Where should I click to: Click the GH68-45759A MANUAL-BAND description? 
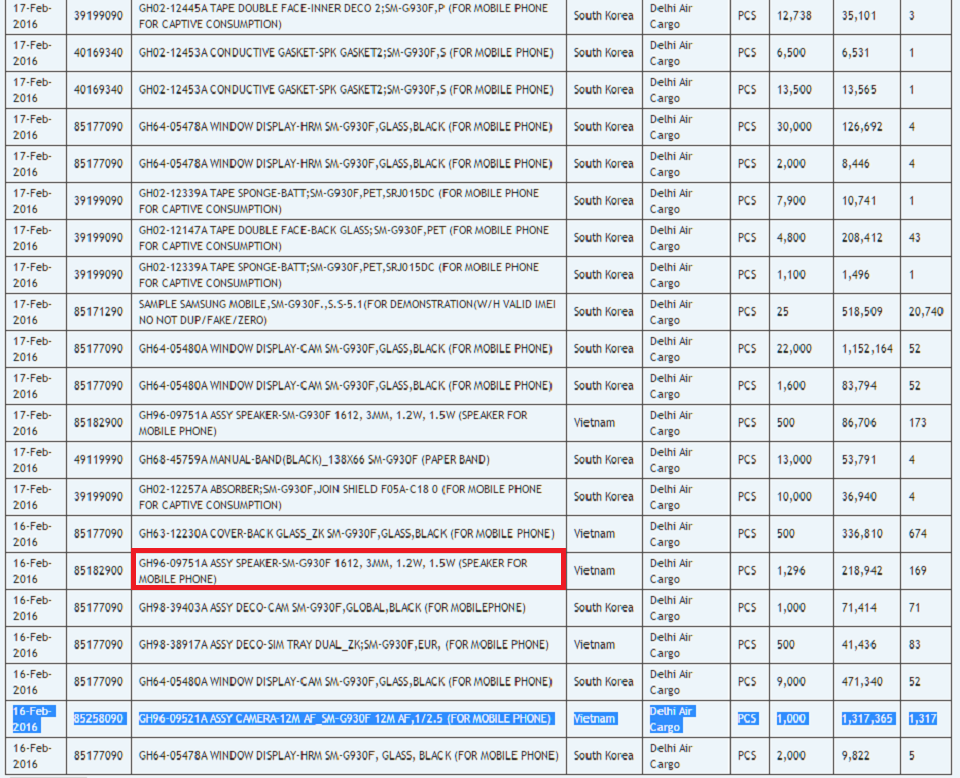[x=348, y=460]
